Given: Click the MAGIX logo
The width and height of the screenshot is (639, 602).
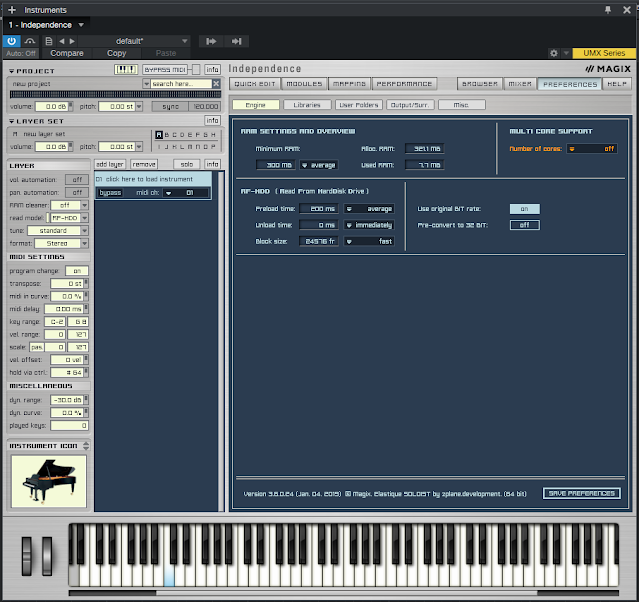Looking at the screenshot, I should click(608, 69).
